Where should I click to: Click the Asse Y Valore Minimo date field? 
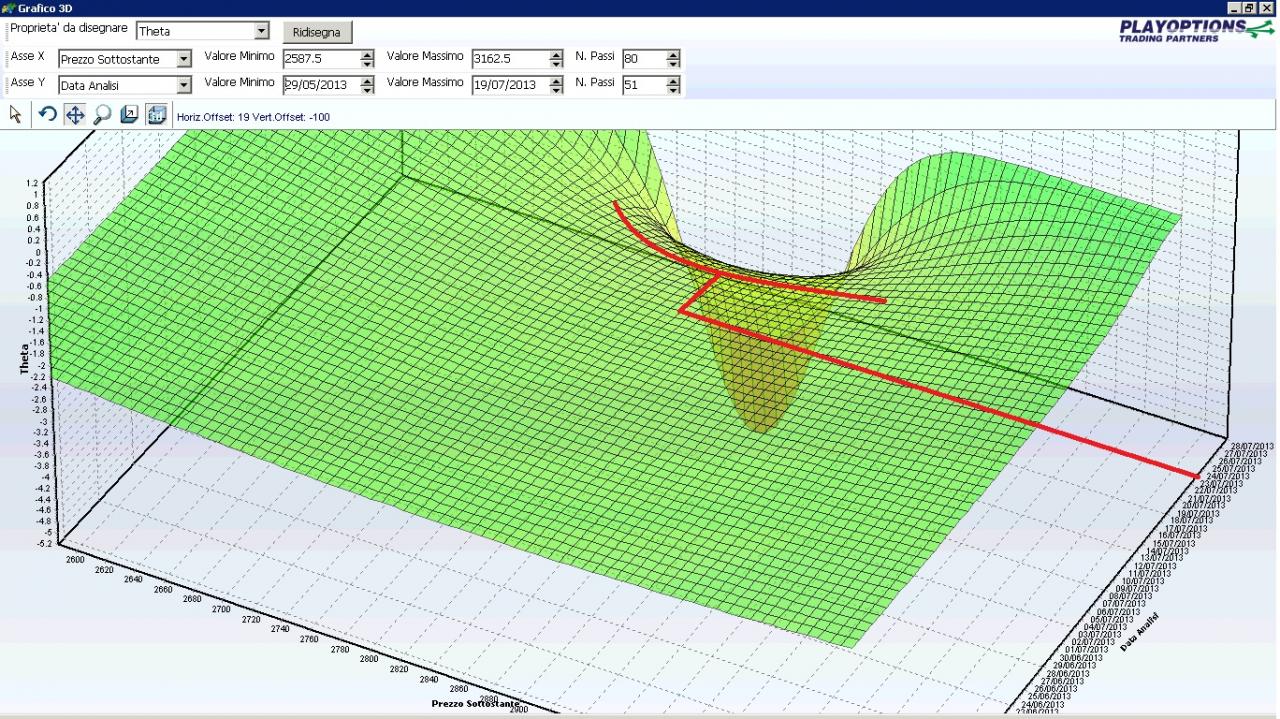click(321, 86)
